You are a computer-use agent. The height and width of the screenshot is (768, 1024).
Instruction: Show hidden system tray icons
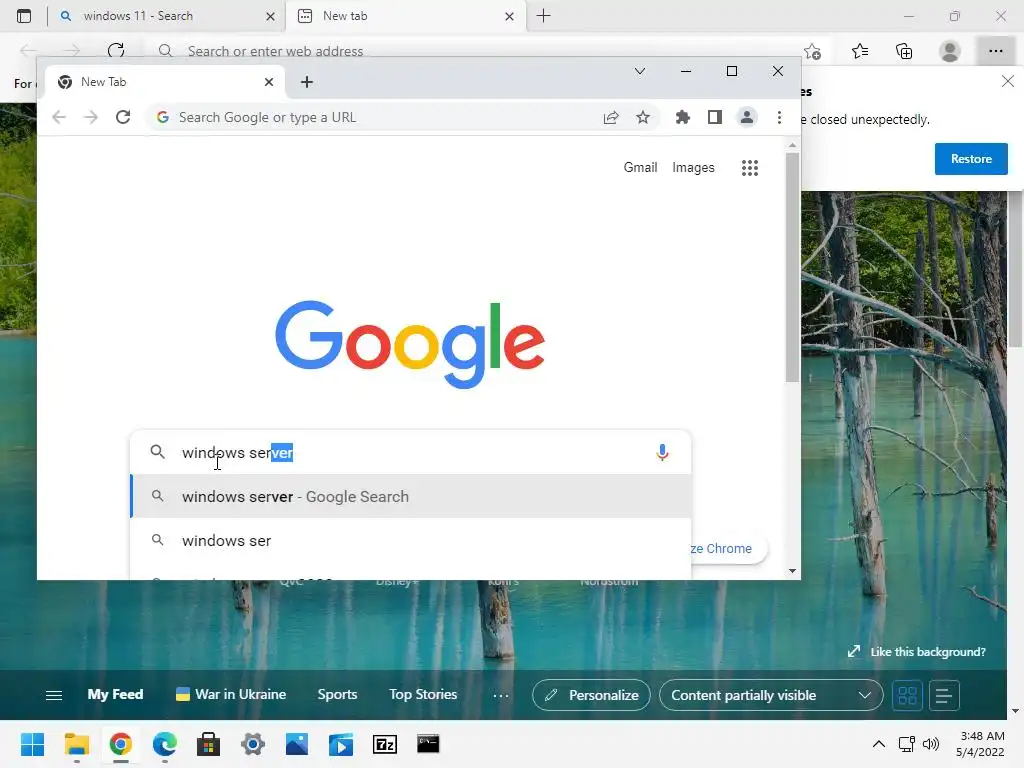(x=879, y=744)
